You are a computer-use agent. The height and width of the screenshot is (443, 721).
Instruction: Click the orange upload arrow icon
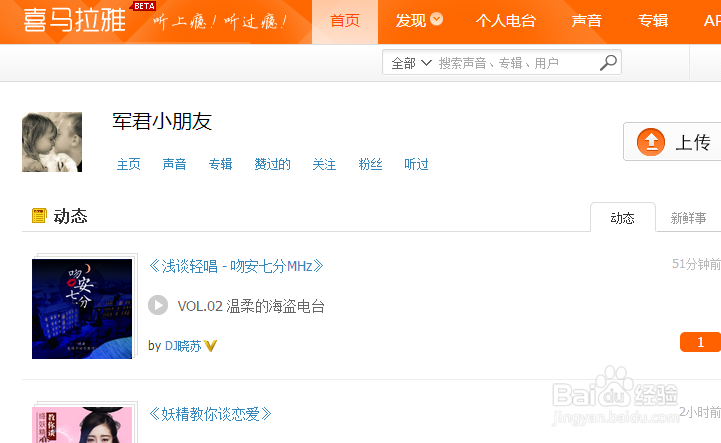651,142
